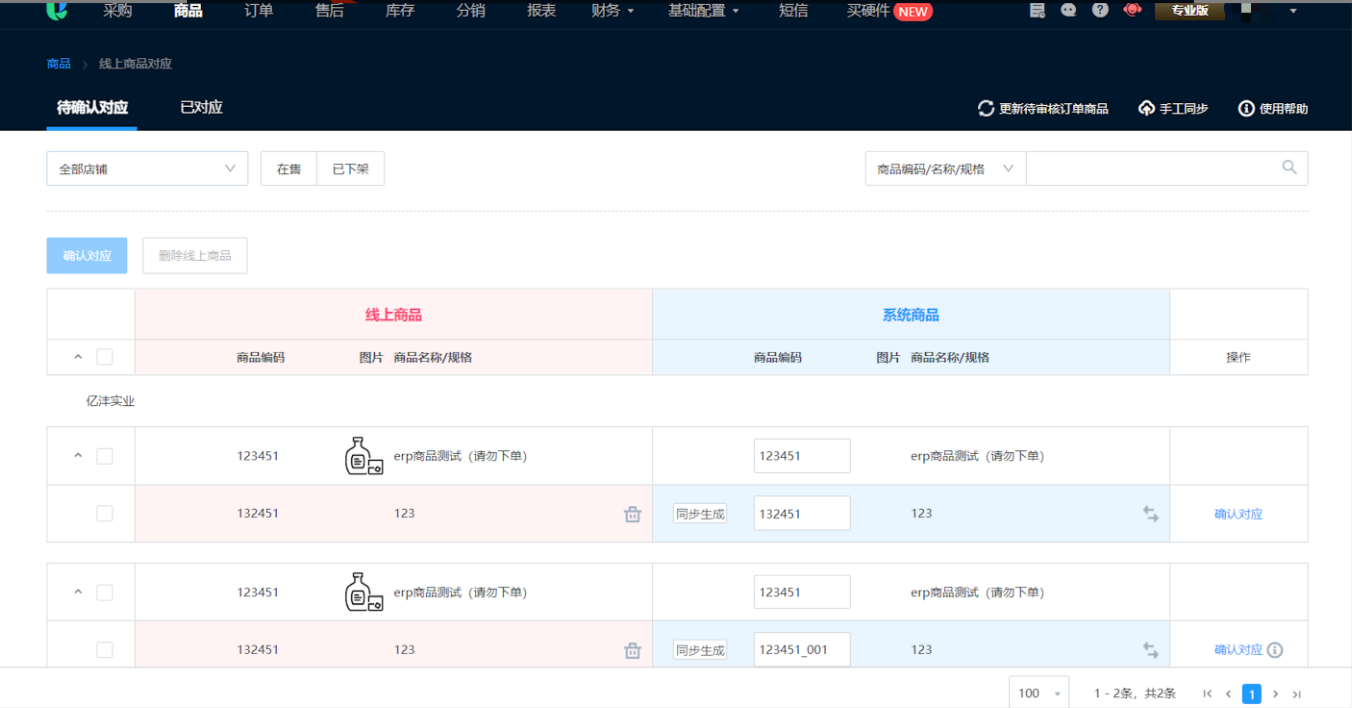Open the 订单 menu in the top navigation
This screenshot has width=1352, height=708.
258,11
